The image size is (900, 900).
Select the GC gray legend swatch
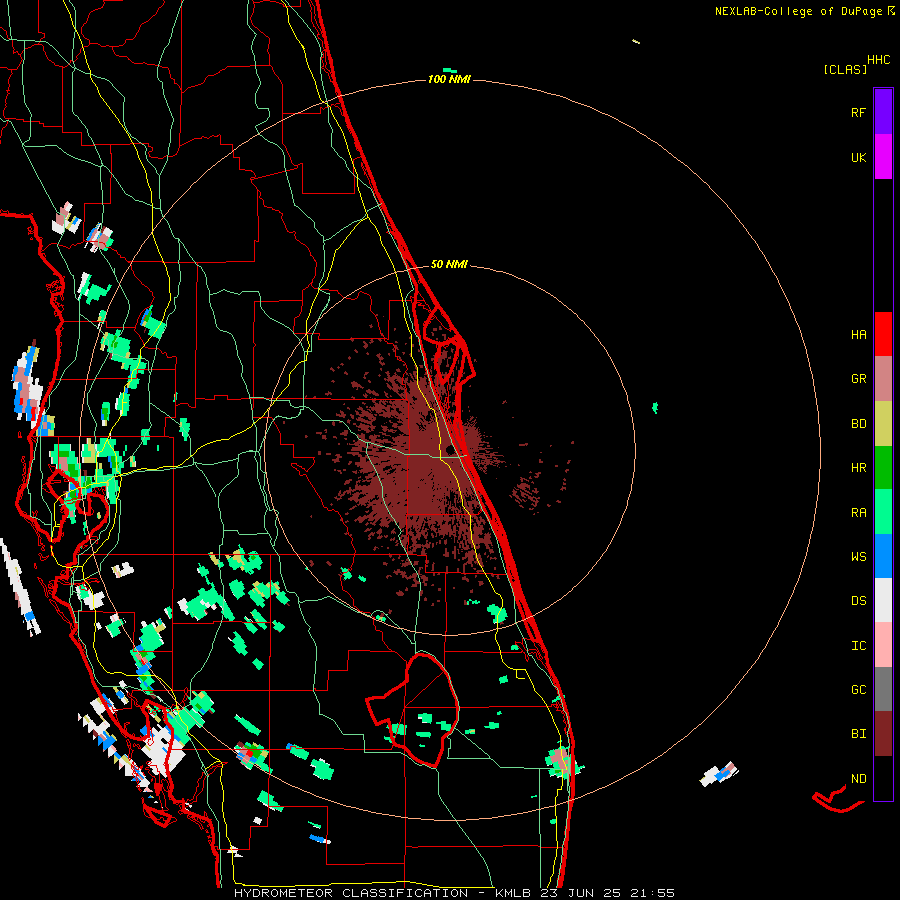coord(883,689)
